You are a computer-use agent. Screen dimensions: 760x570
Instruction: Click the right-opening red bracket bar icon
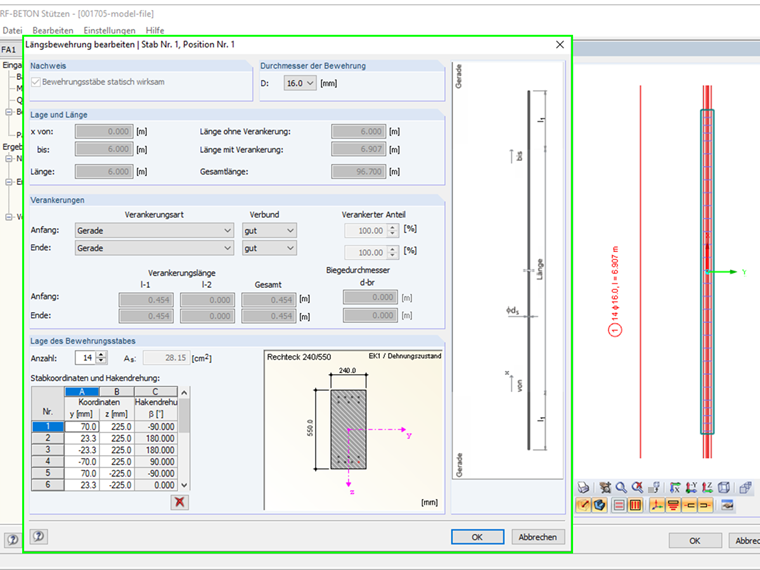coord(705,505)
